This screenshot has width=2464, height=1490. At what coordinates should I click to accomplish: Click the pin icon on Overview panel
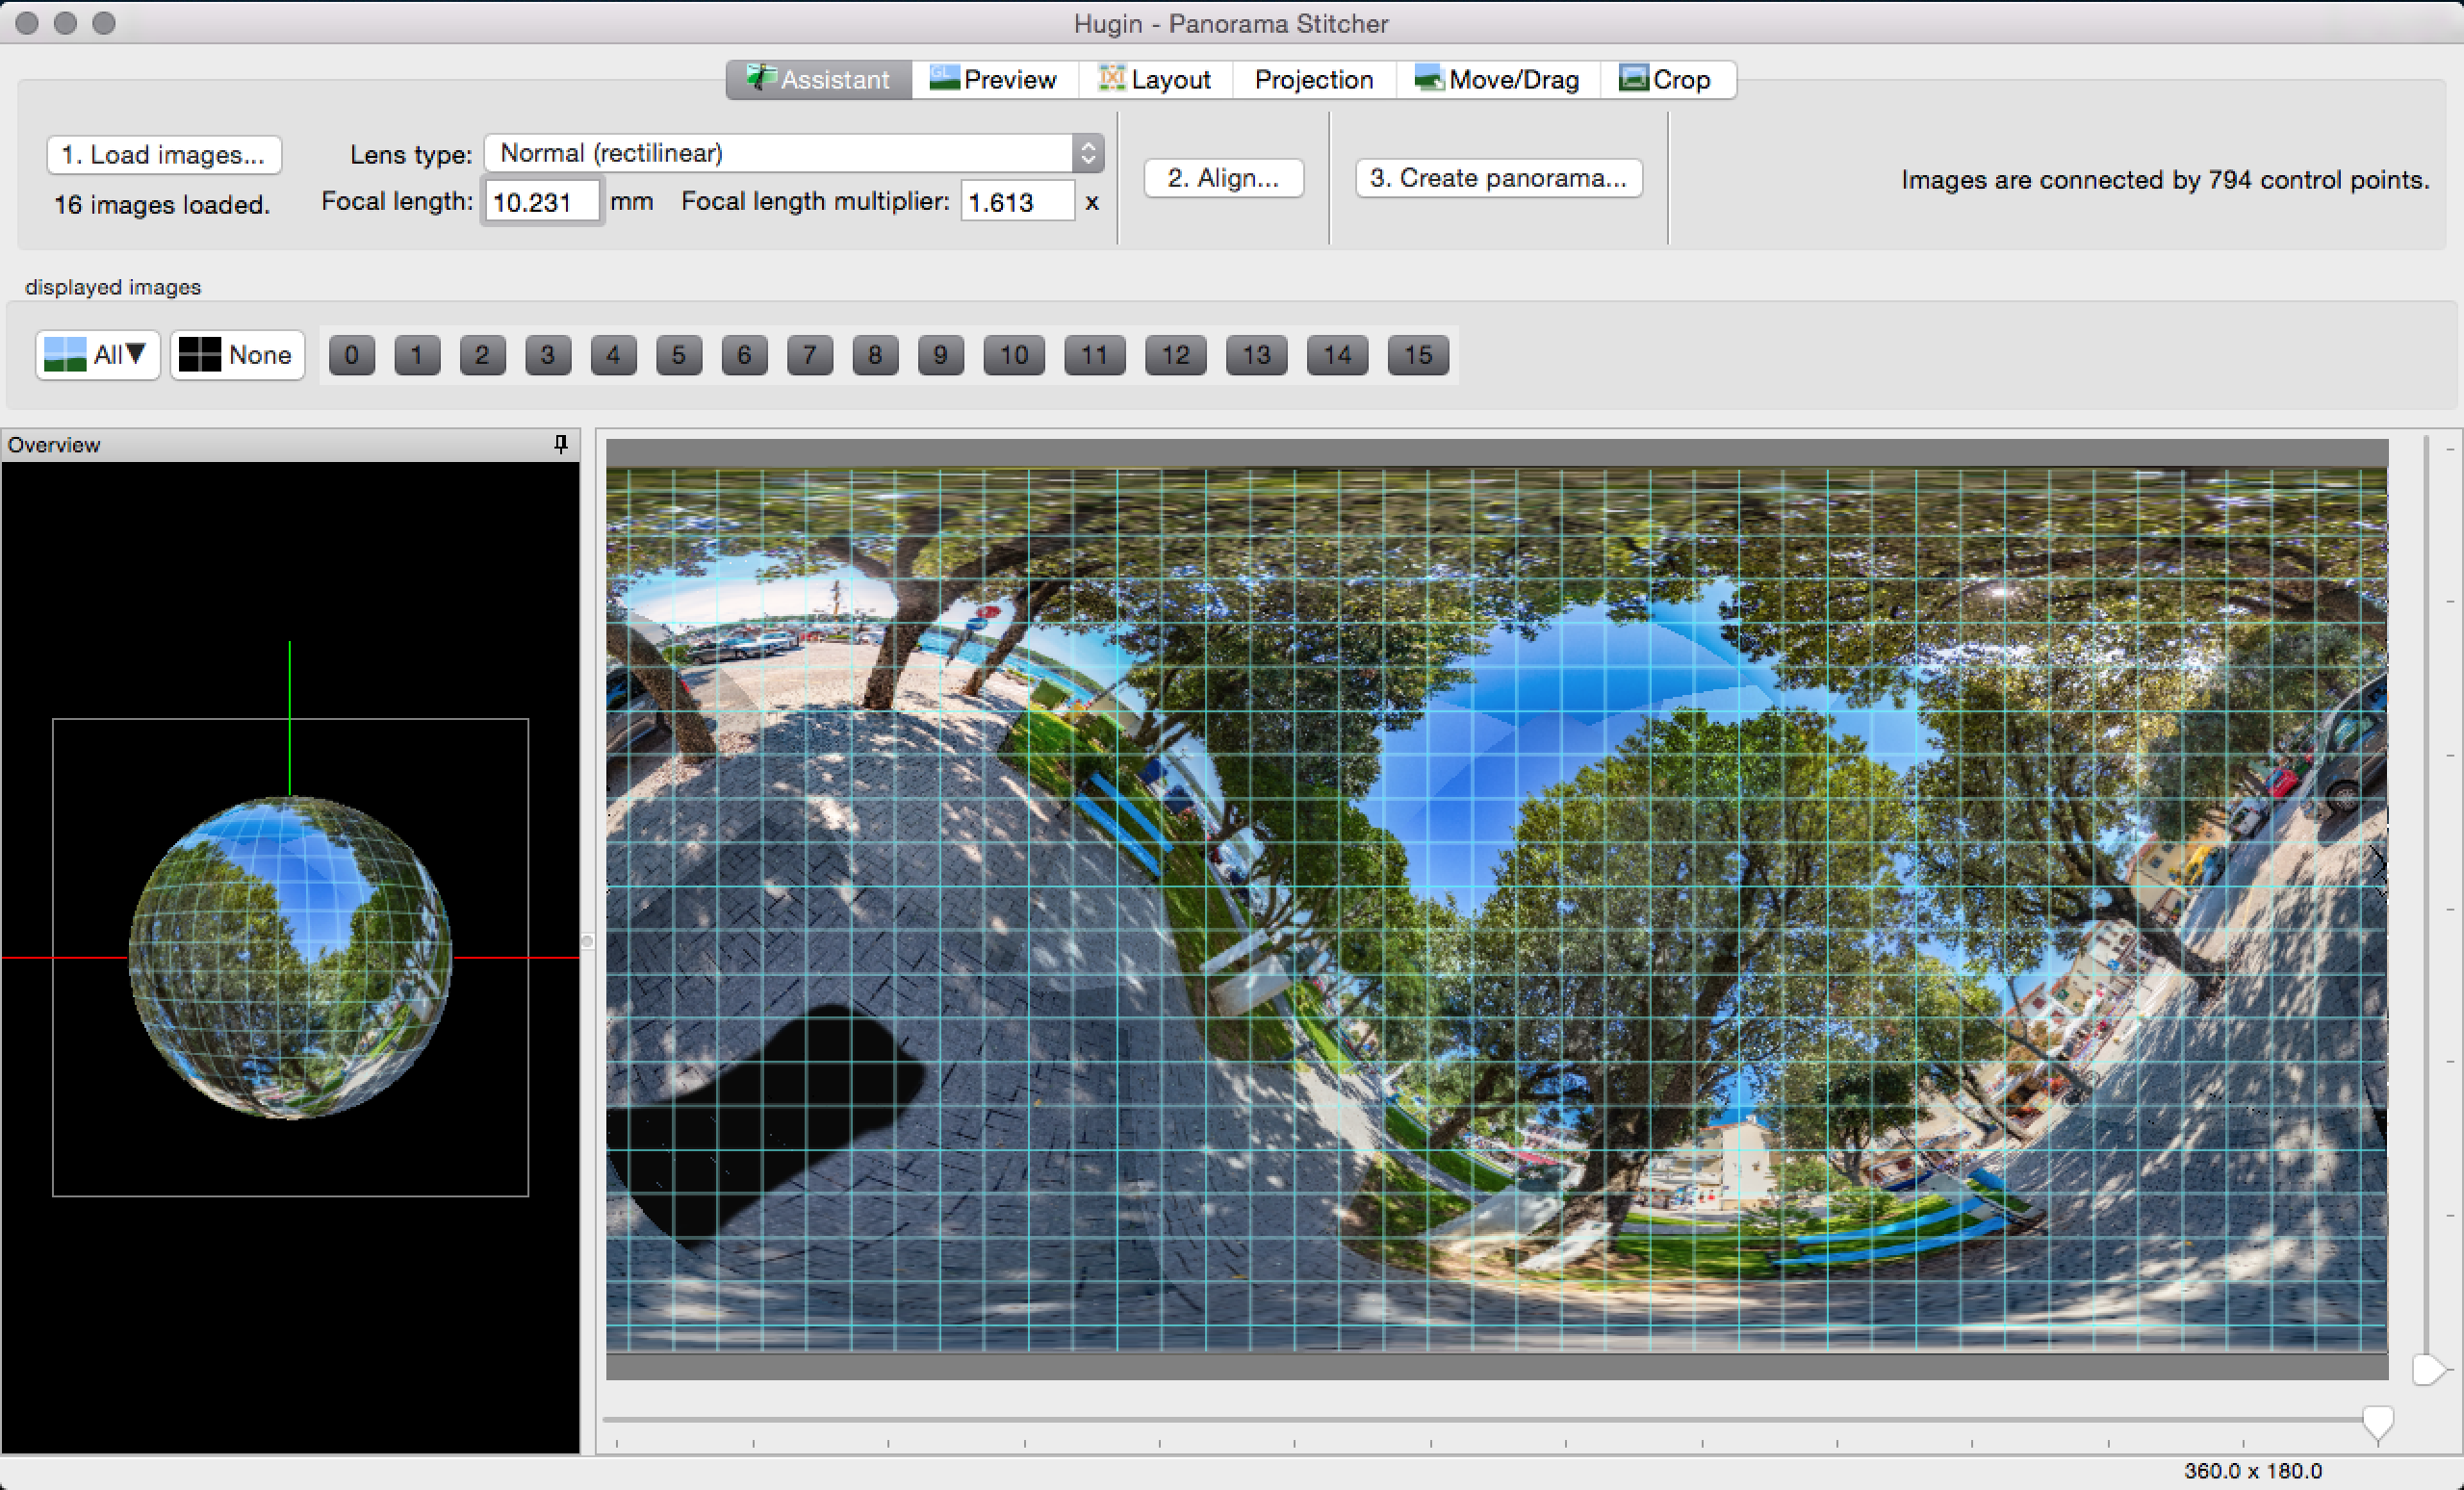(x=561, y=444)
